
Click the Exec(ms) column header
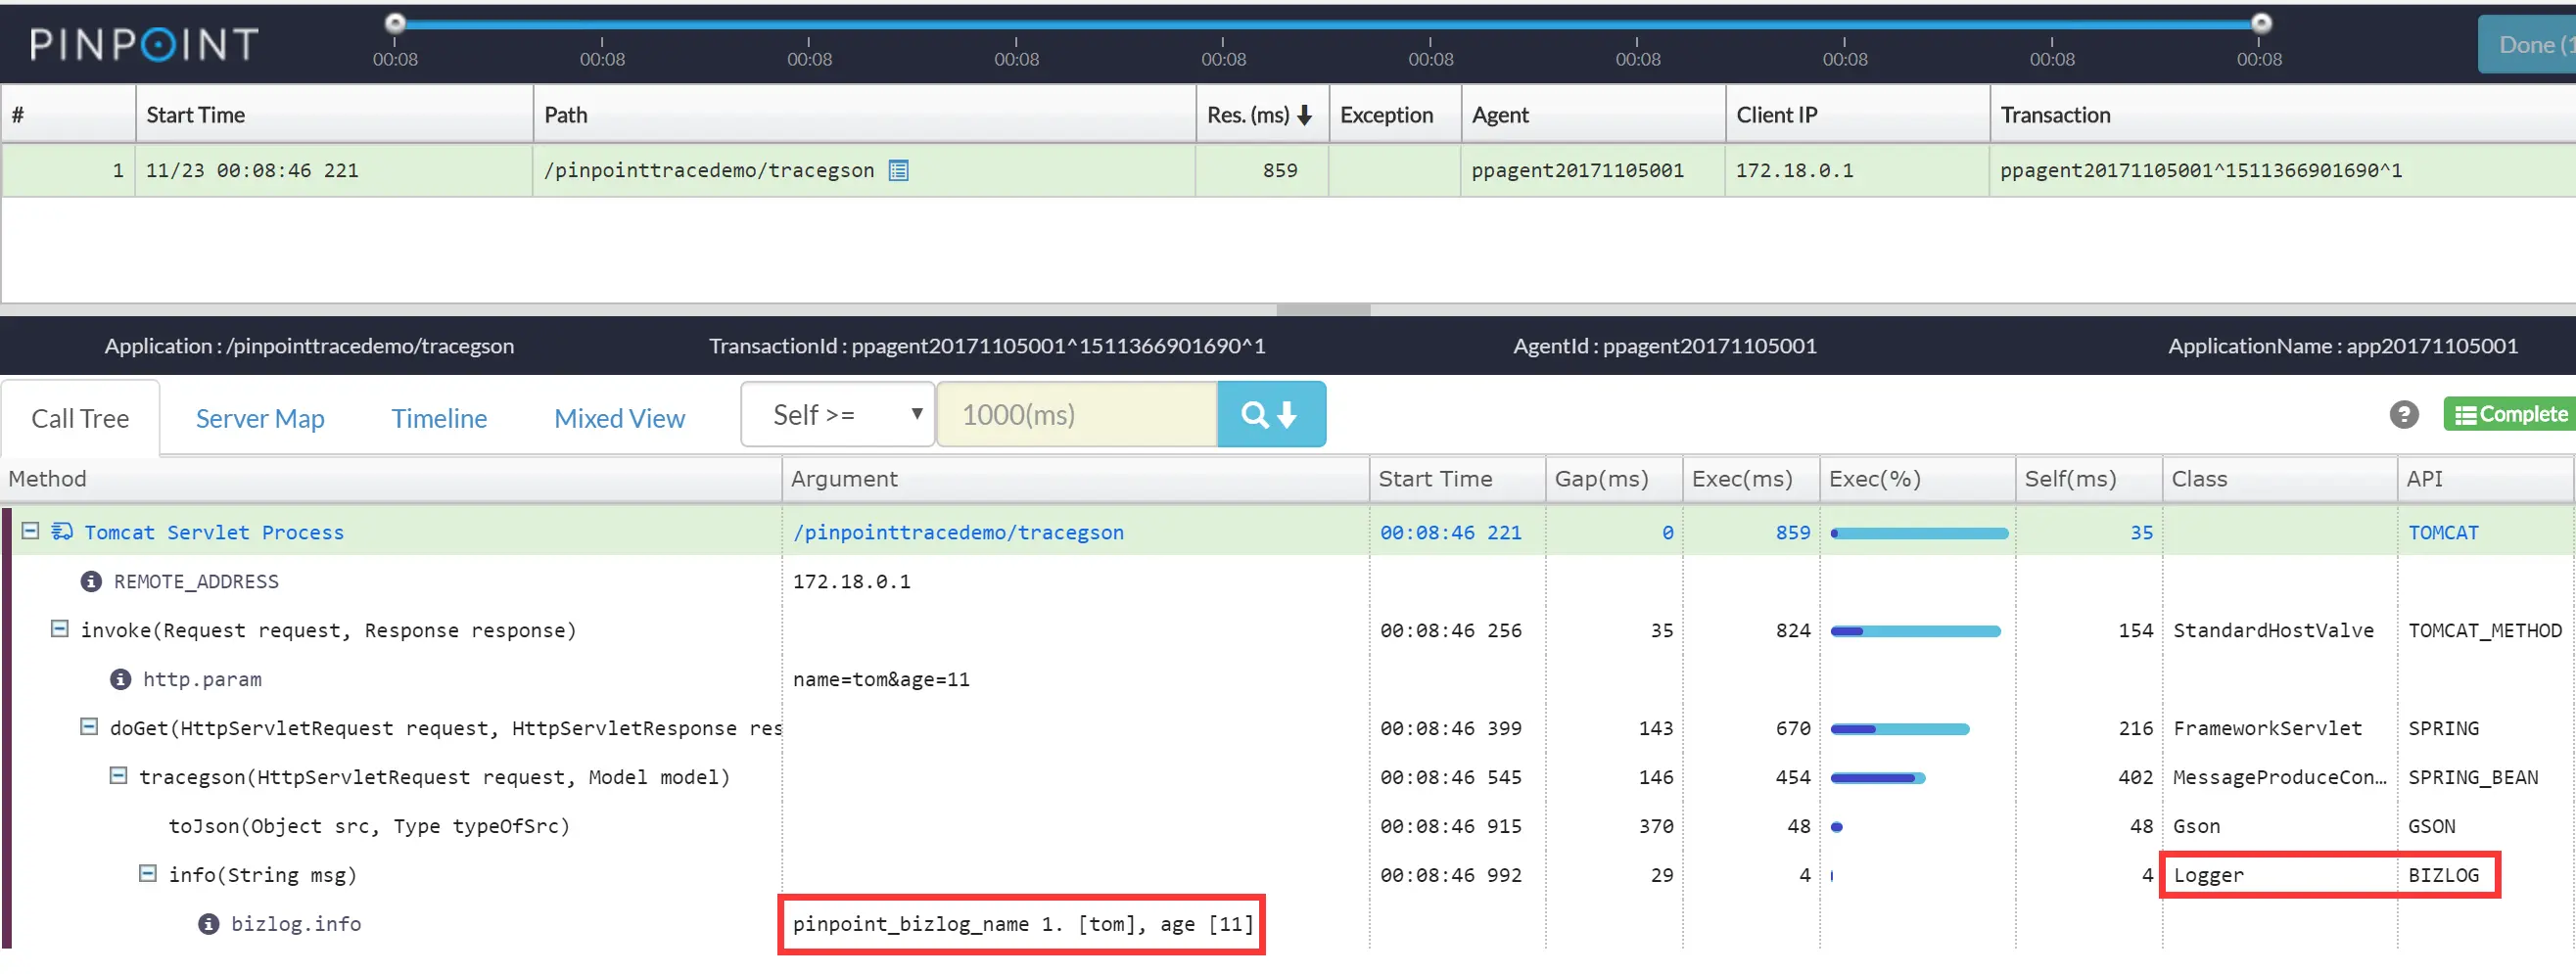pos(1751,479)
